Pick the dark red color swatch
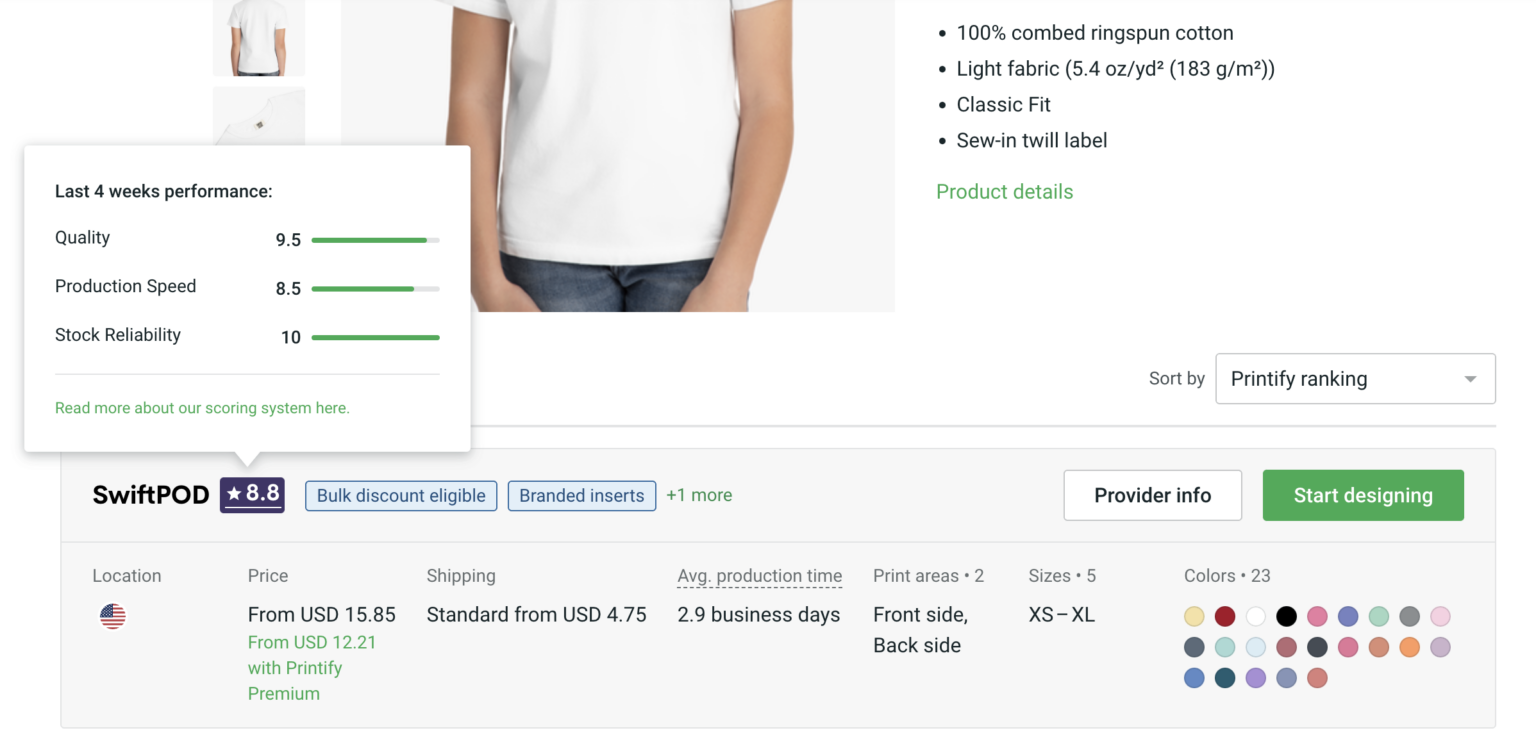 point(1225,616)
